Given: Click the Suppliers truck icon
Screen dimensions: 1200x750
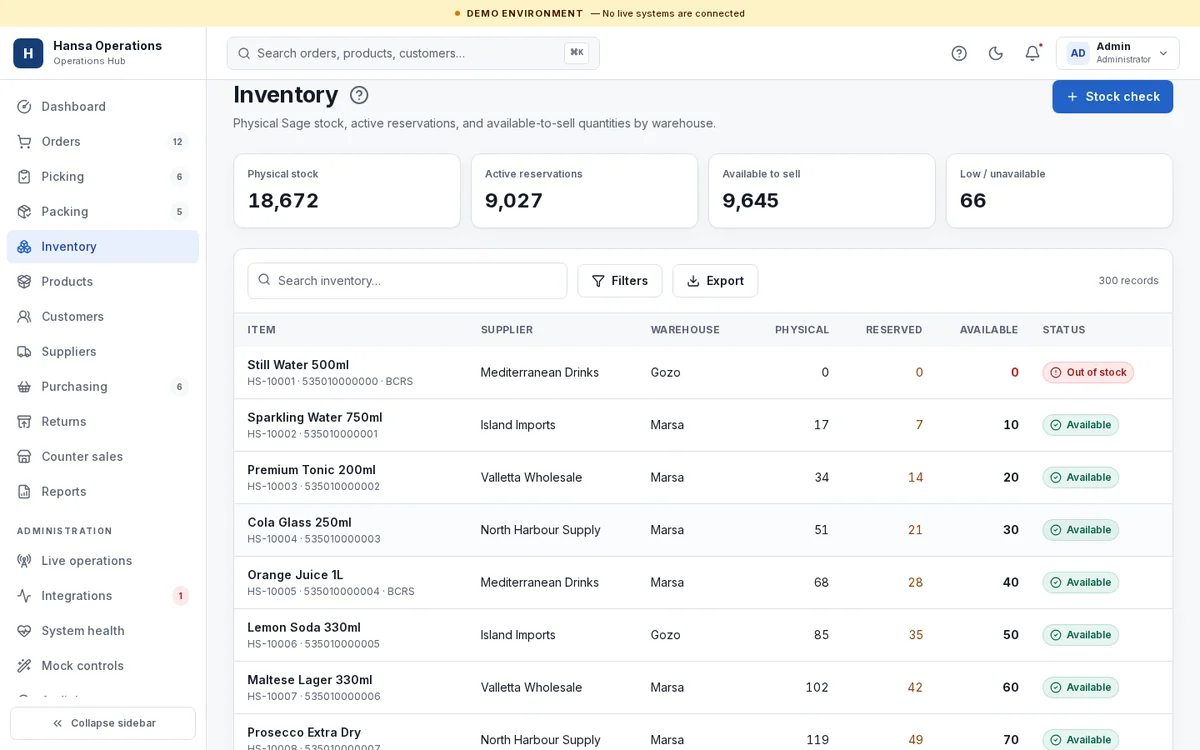Looking at the screenshot, I should (24, 351).
